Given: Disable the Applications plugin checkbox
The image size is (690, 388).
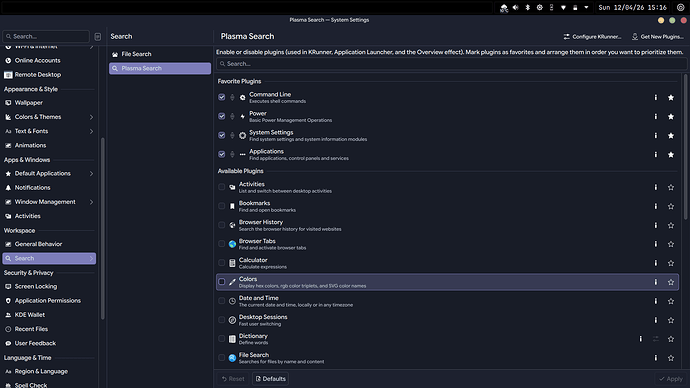Looking at the screenshot, I should (x=221, y=154).
